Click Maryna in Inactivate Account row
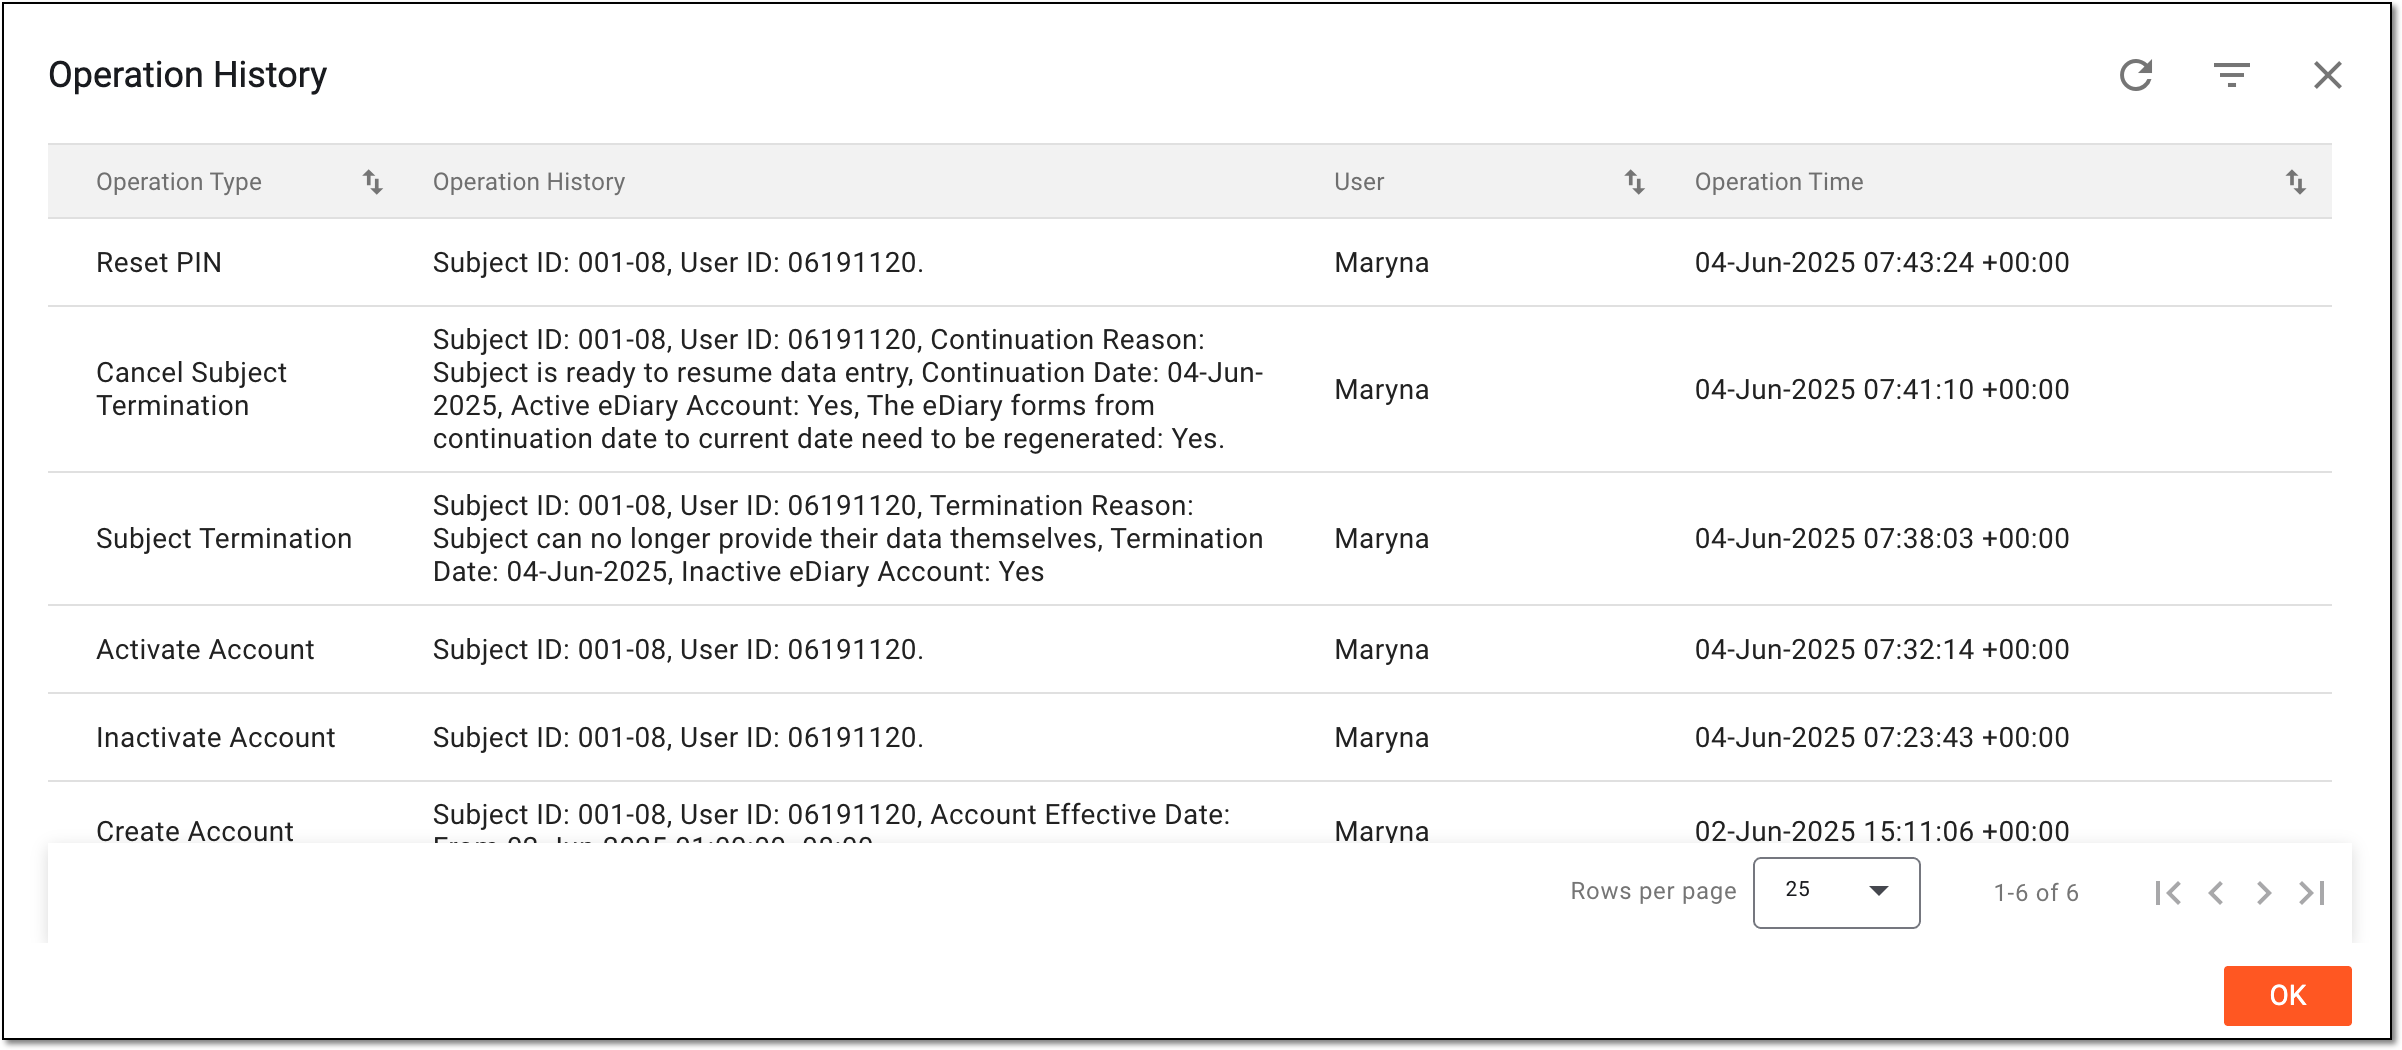This screenshot has height=1050, width=2402. click(1382, 738)
